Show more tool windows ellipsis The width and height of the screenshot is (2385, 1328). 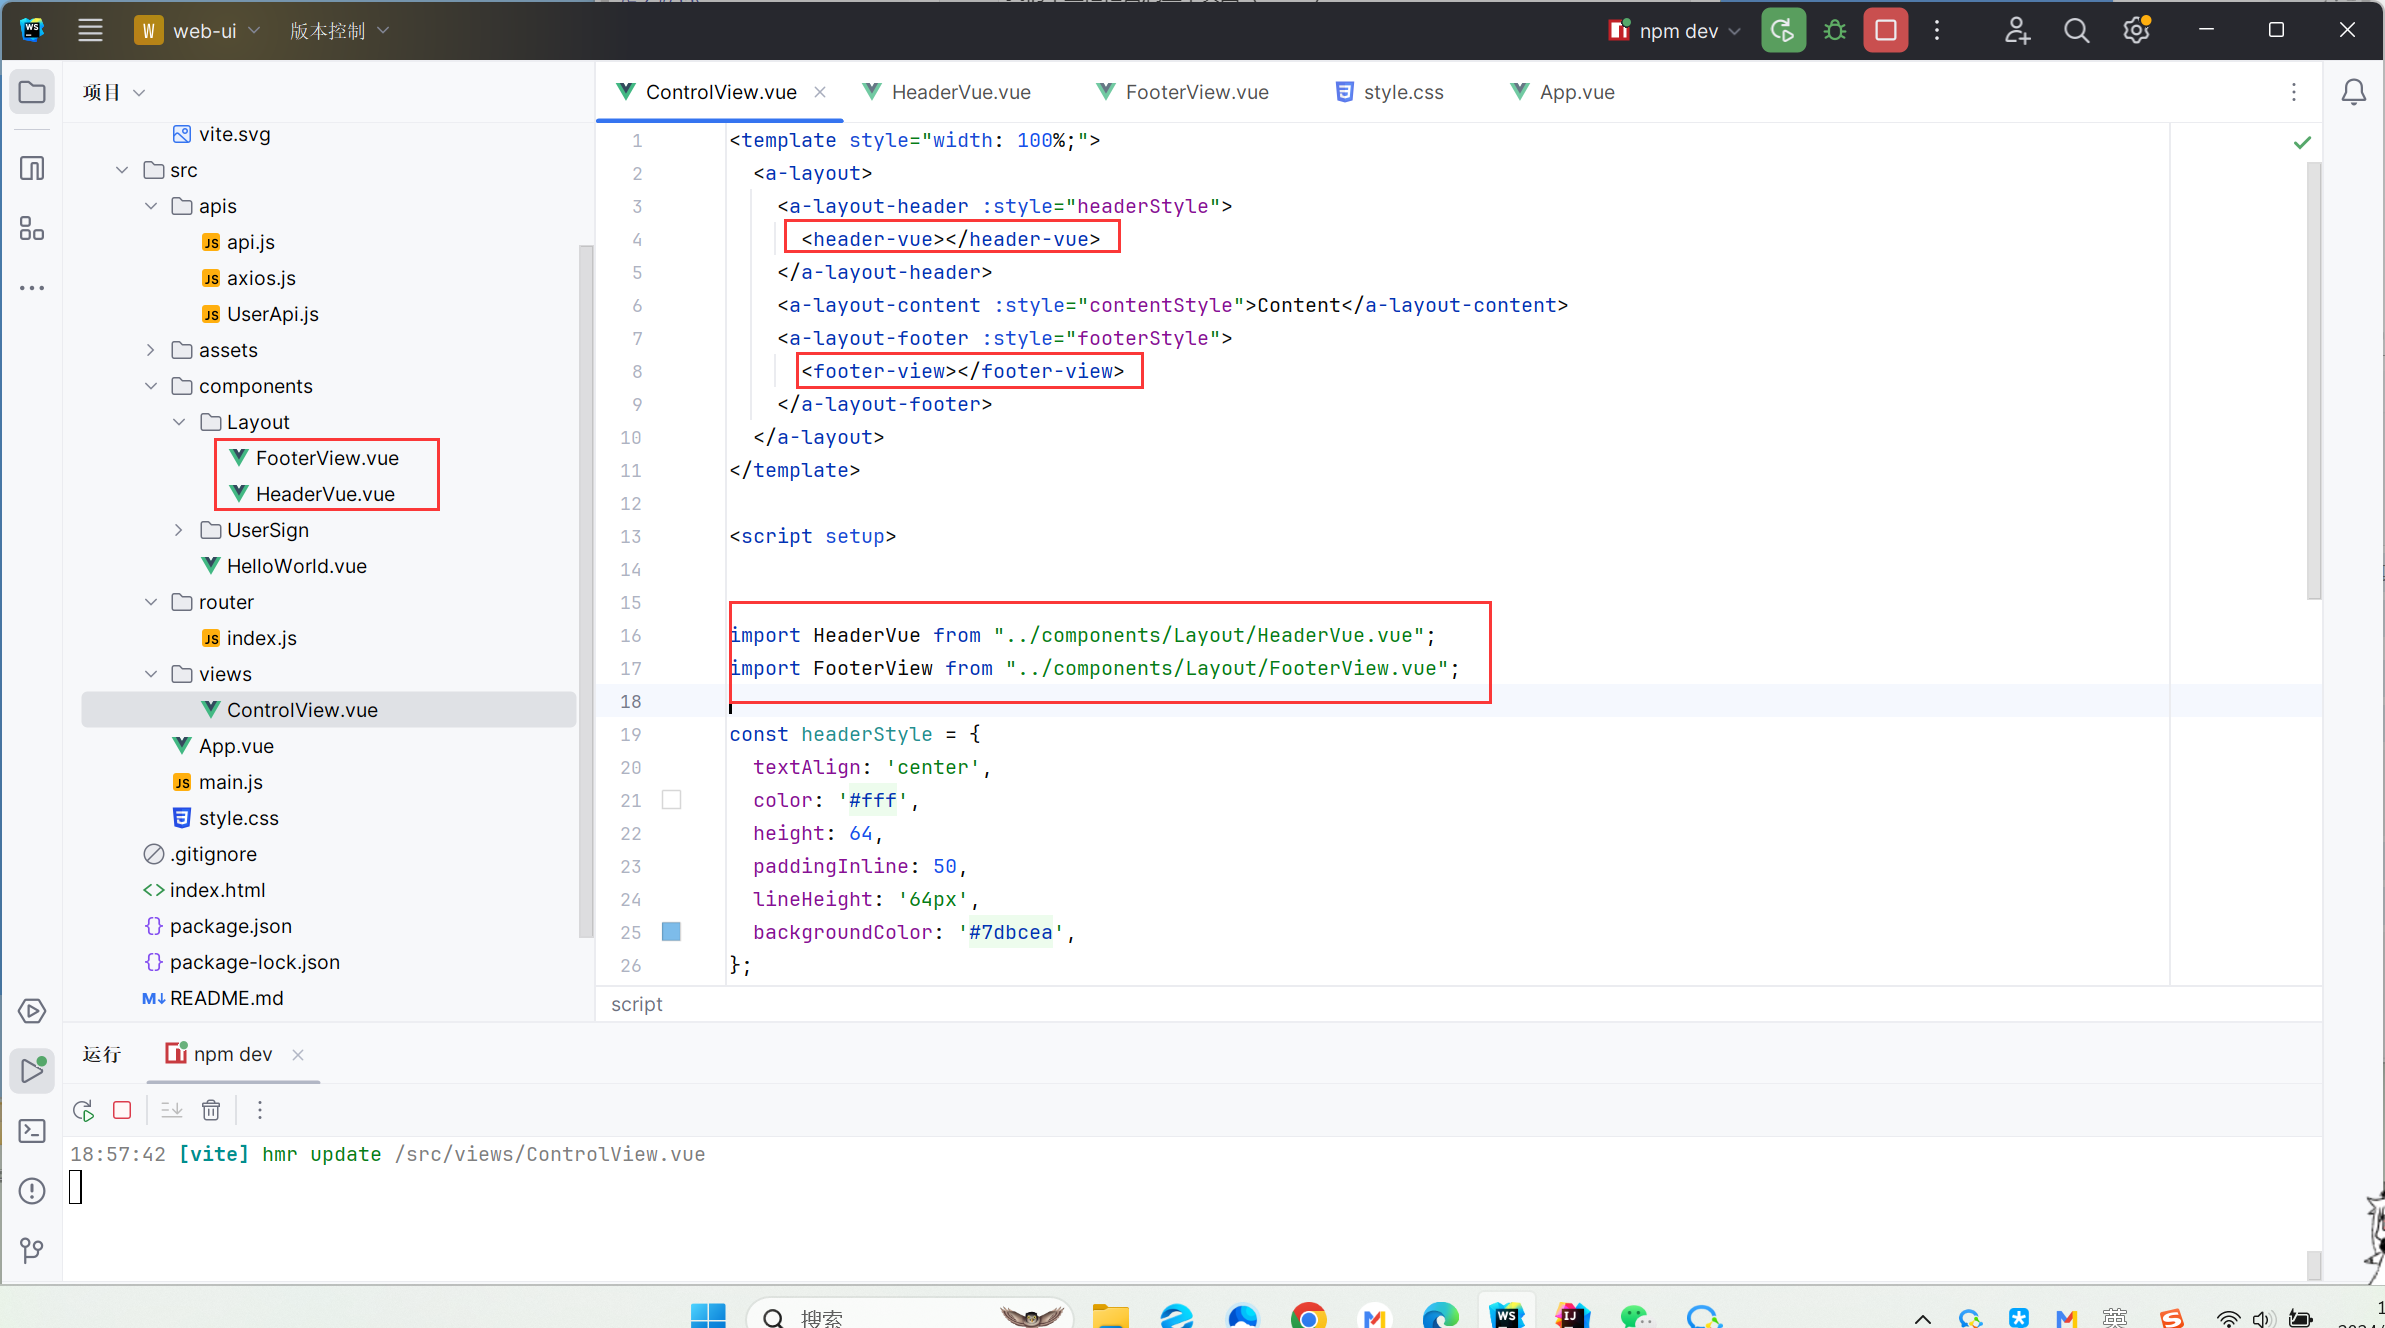pos(32,288)
